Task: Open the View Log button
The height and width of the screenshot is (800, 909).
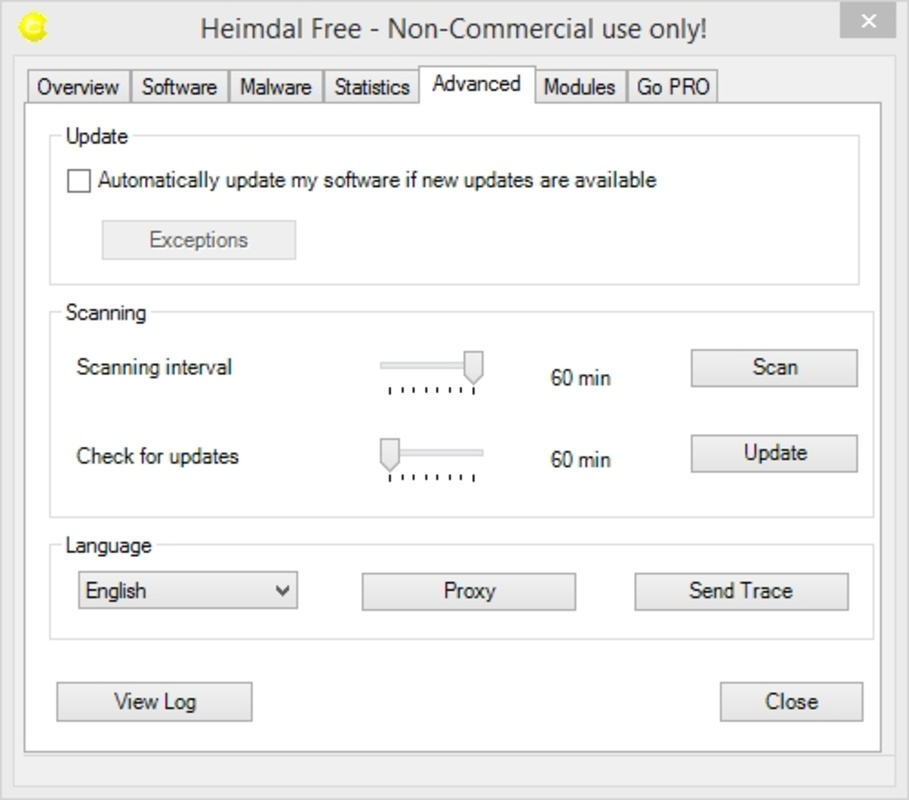Action: click(154, 701)
